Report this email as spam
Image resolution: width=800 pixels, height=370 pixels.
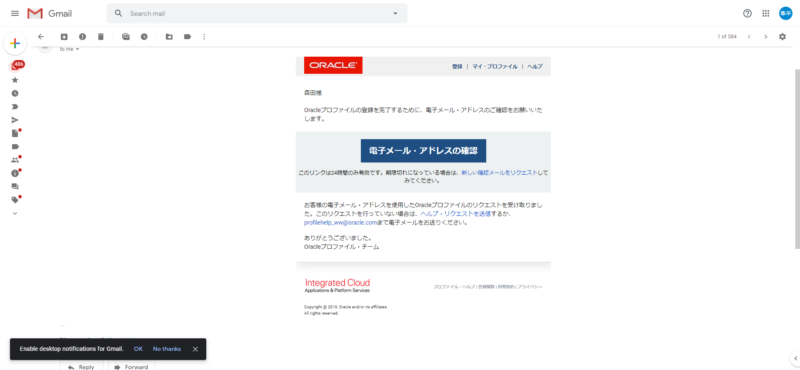tap(82, 37)
